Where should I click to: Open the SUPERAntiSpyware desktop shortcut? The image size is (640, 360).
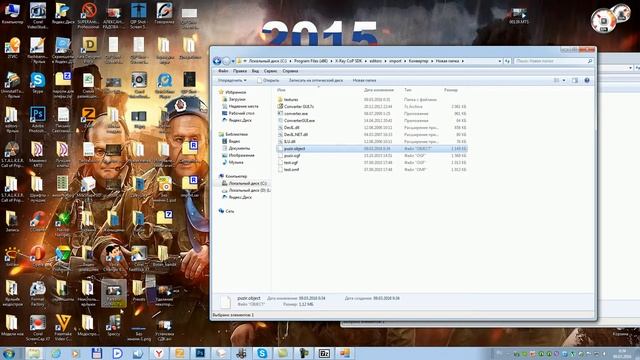coord(89,15)
